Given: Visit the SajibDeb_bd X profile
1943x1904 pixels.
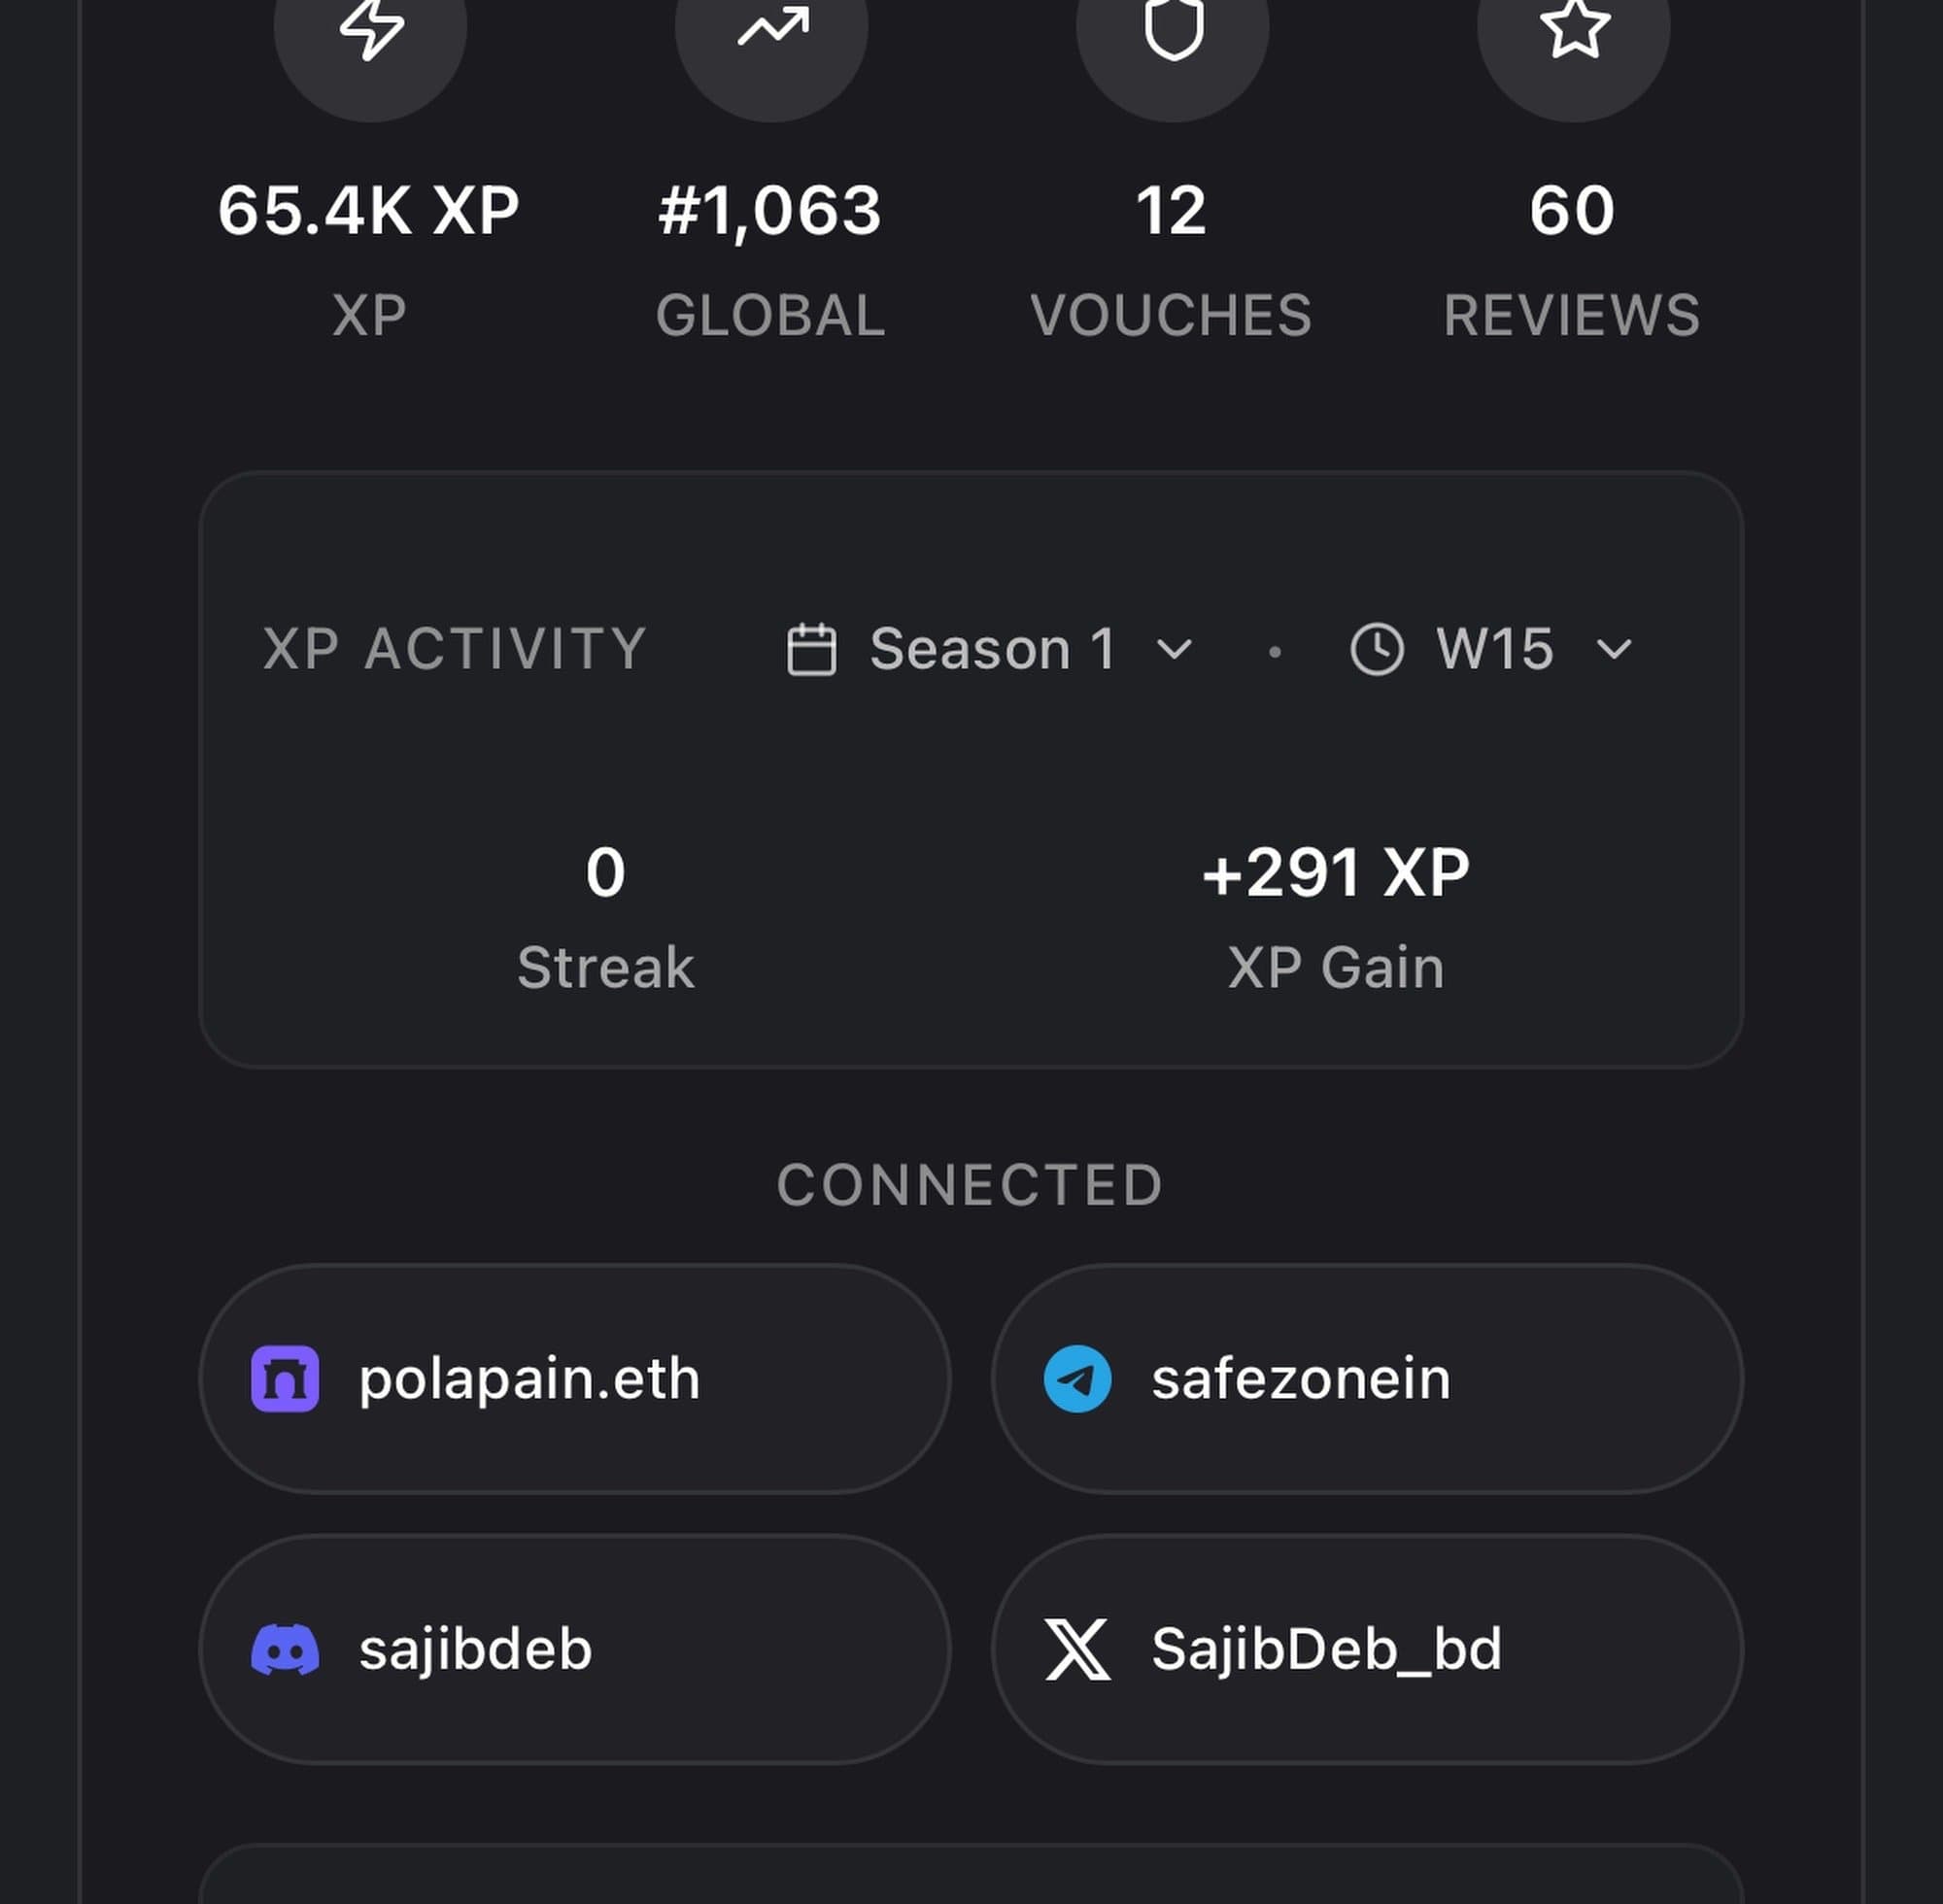Looking at the screenshot, I should click(x=1366, y=1649).
